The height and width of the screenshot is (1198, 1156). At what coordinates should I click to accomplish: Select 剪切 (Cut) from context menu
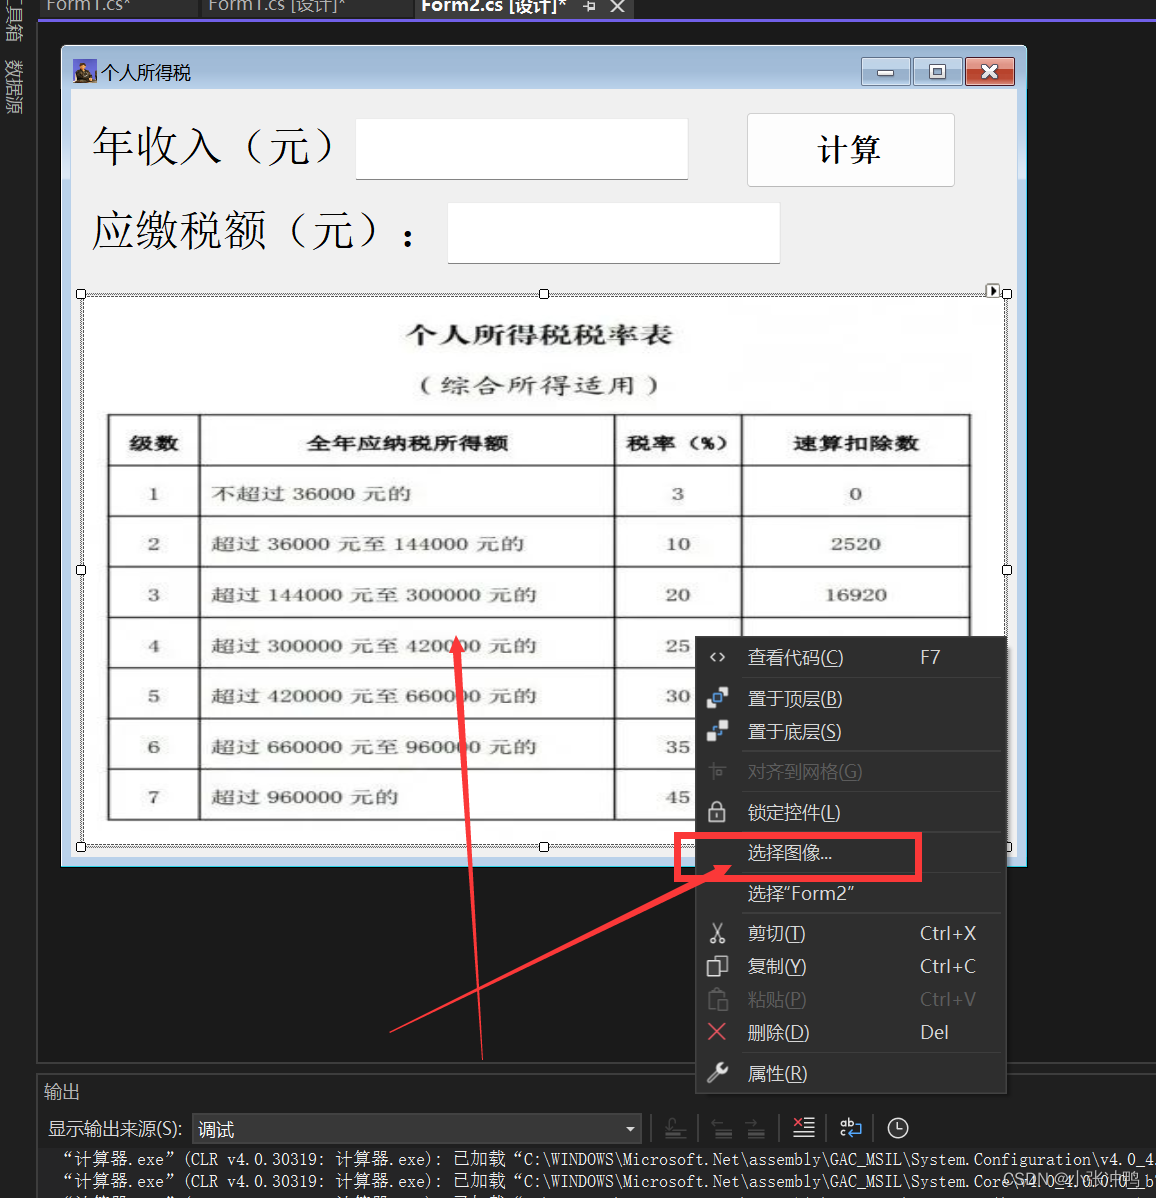(x=850, y=933)
